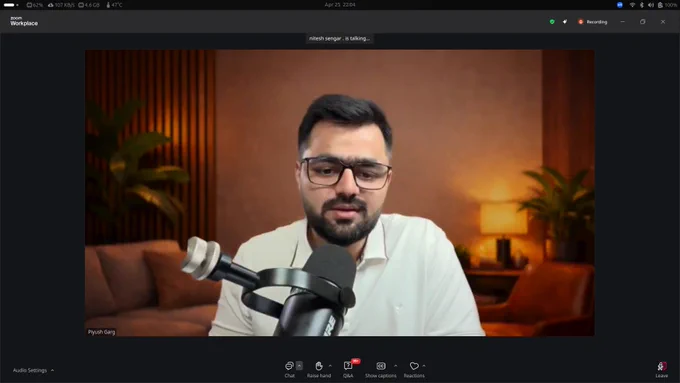Expand the Reactions options arrow
680x383 pixels.
tap(424, 366)
